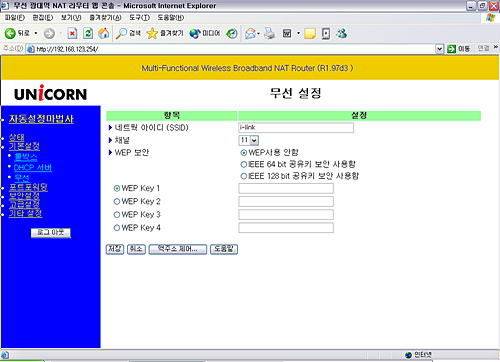
Task: Open the 보안설정 security settings link
Action: tap(24, 196)
